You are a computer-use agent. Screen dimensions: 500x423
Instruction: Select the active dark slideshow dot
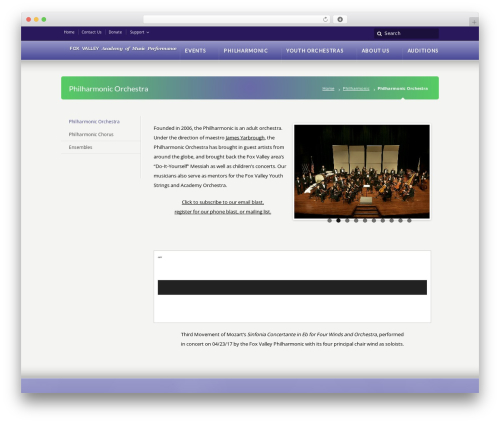pyautogui.click(x=338, y=220)
